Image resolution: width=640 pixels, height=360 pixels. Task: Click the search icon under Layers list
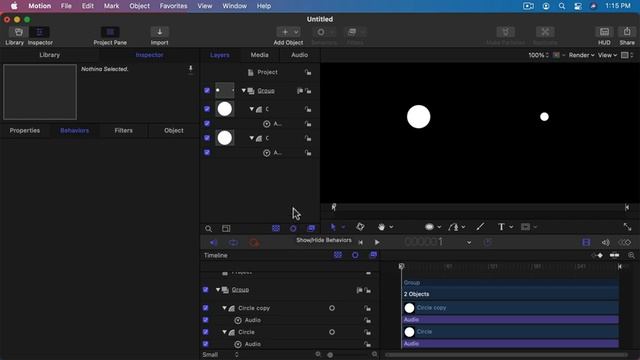209,229
